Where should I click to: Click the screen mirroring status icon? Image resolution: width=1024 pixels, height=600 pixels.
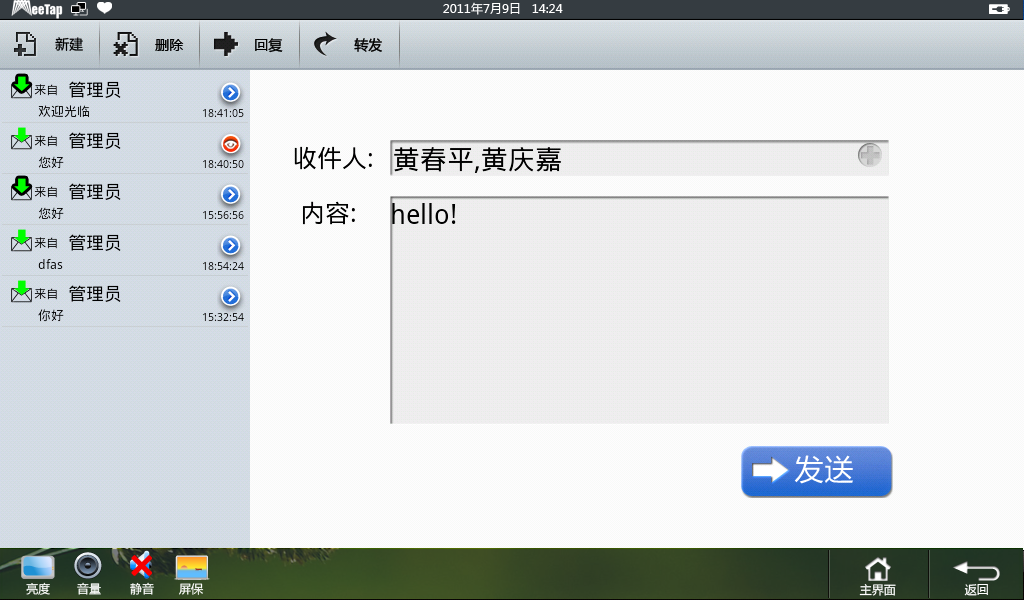point(79,8)
